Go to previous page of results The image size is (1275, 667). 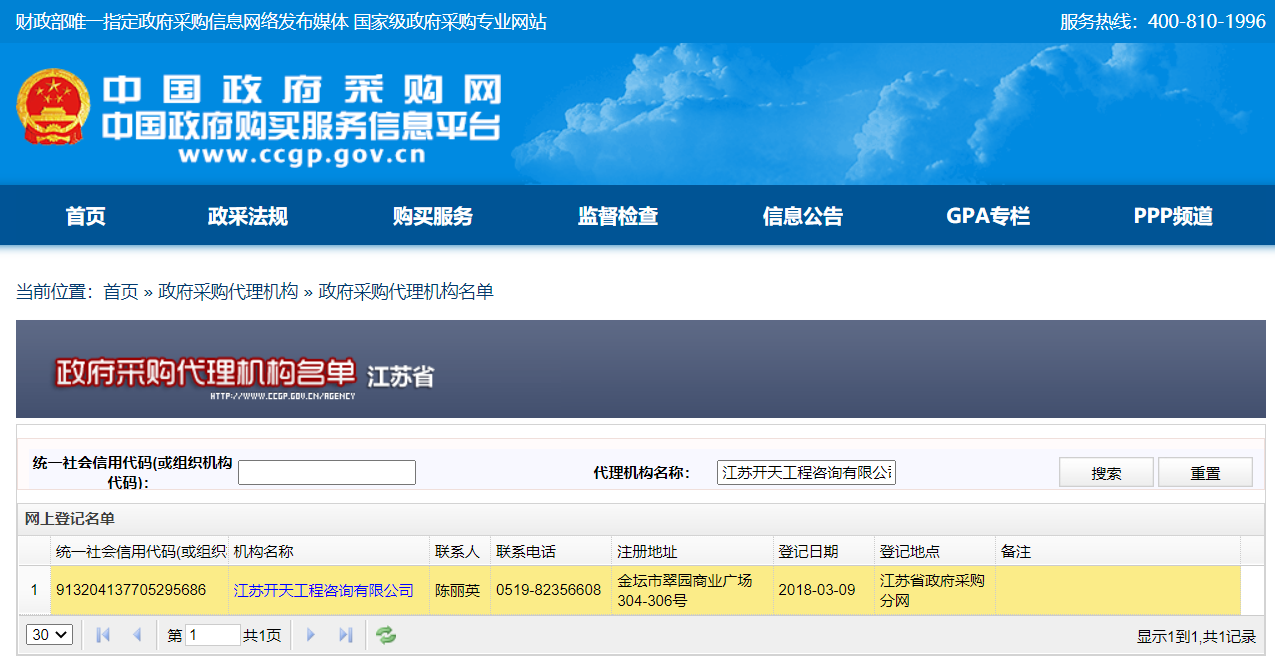pos(137,635)
